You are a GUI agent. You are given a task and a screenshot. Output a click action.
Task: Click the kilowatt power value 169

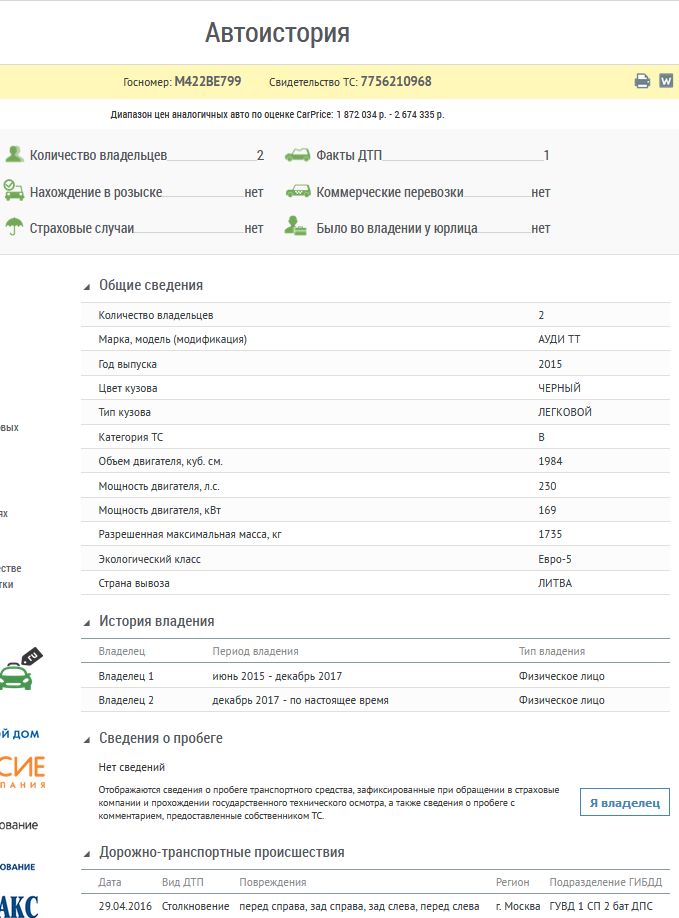(547, 509)
